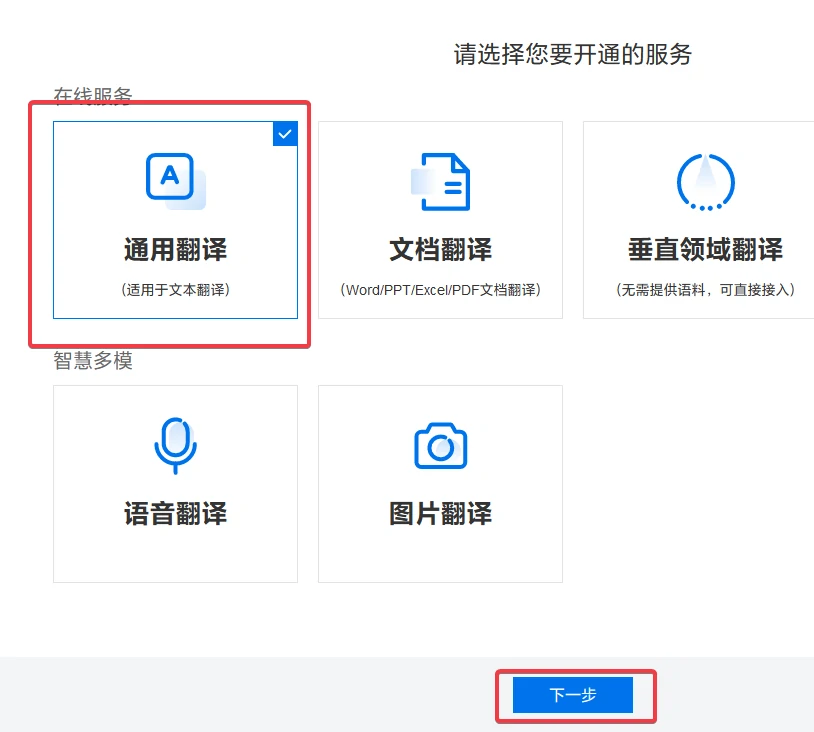
Task: Enable the 图片翻译 service card
Action: point(440,483)
